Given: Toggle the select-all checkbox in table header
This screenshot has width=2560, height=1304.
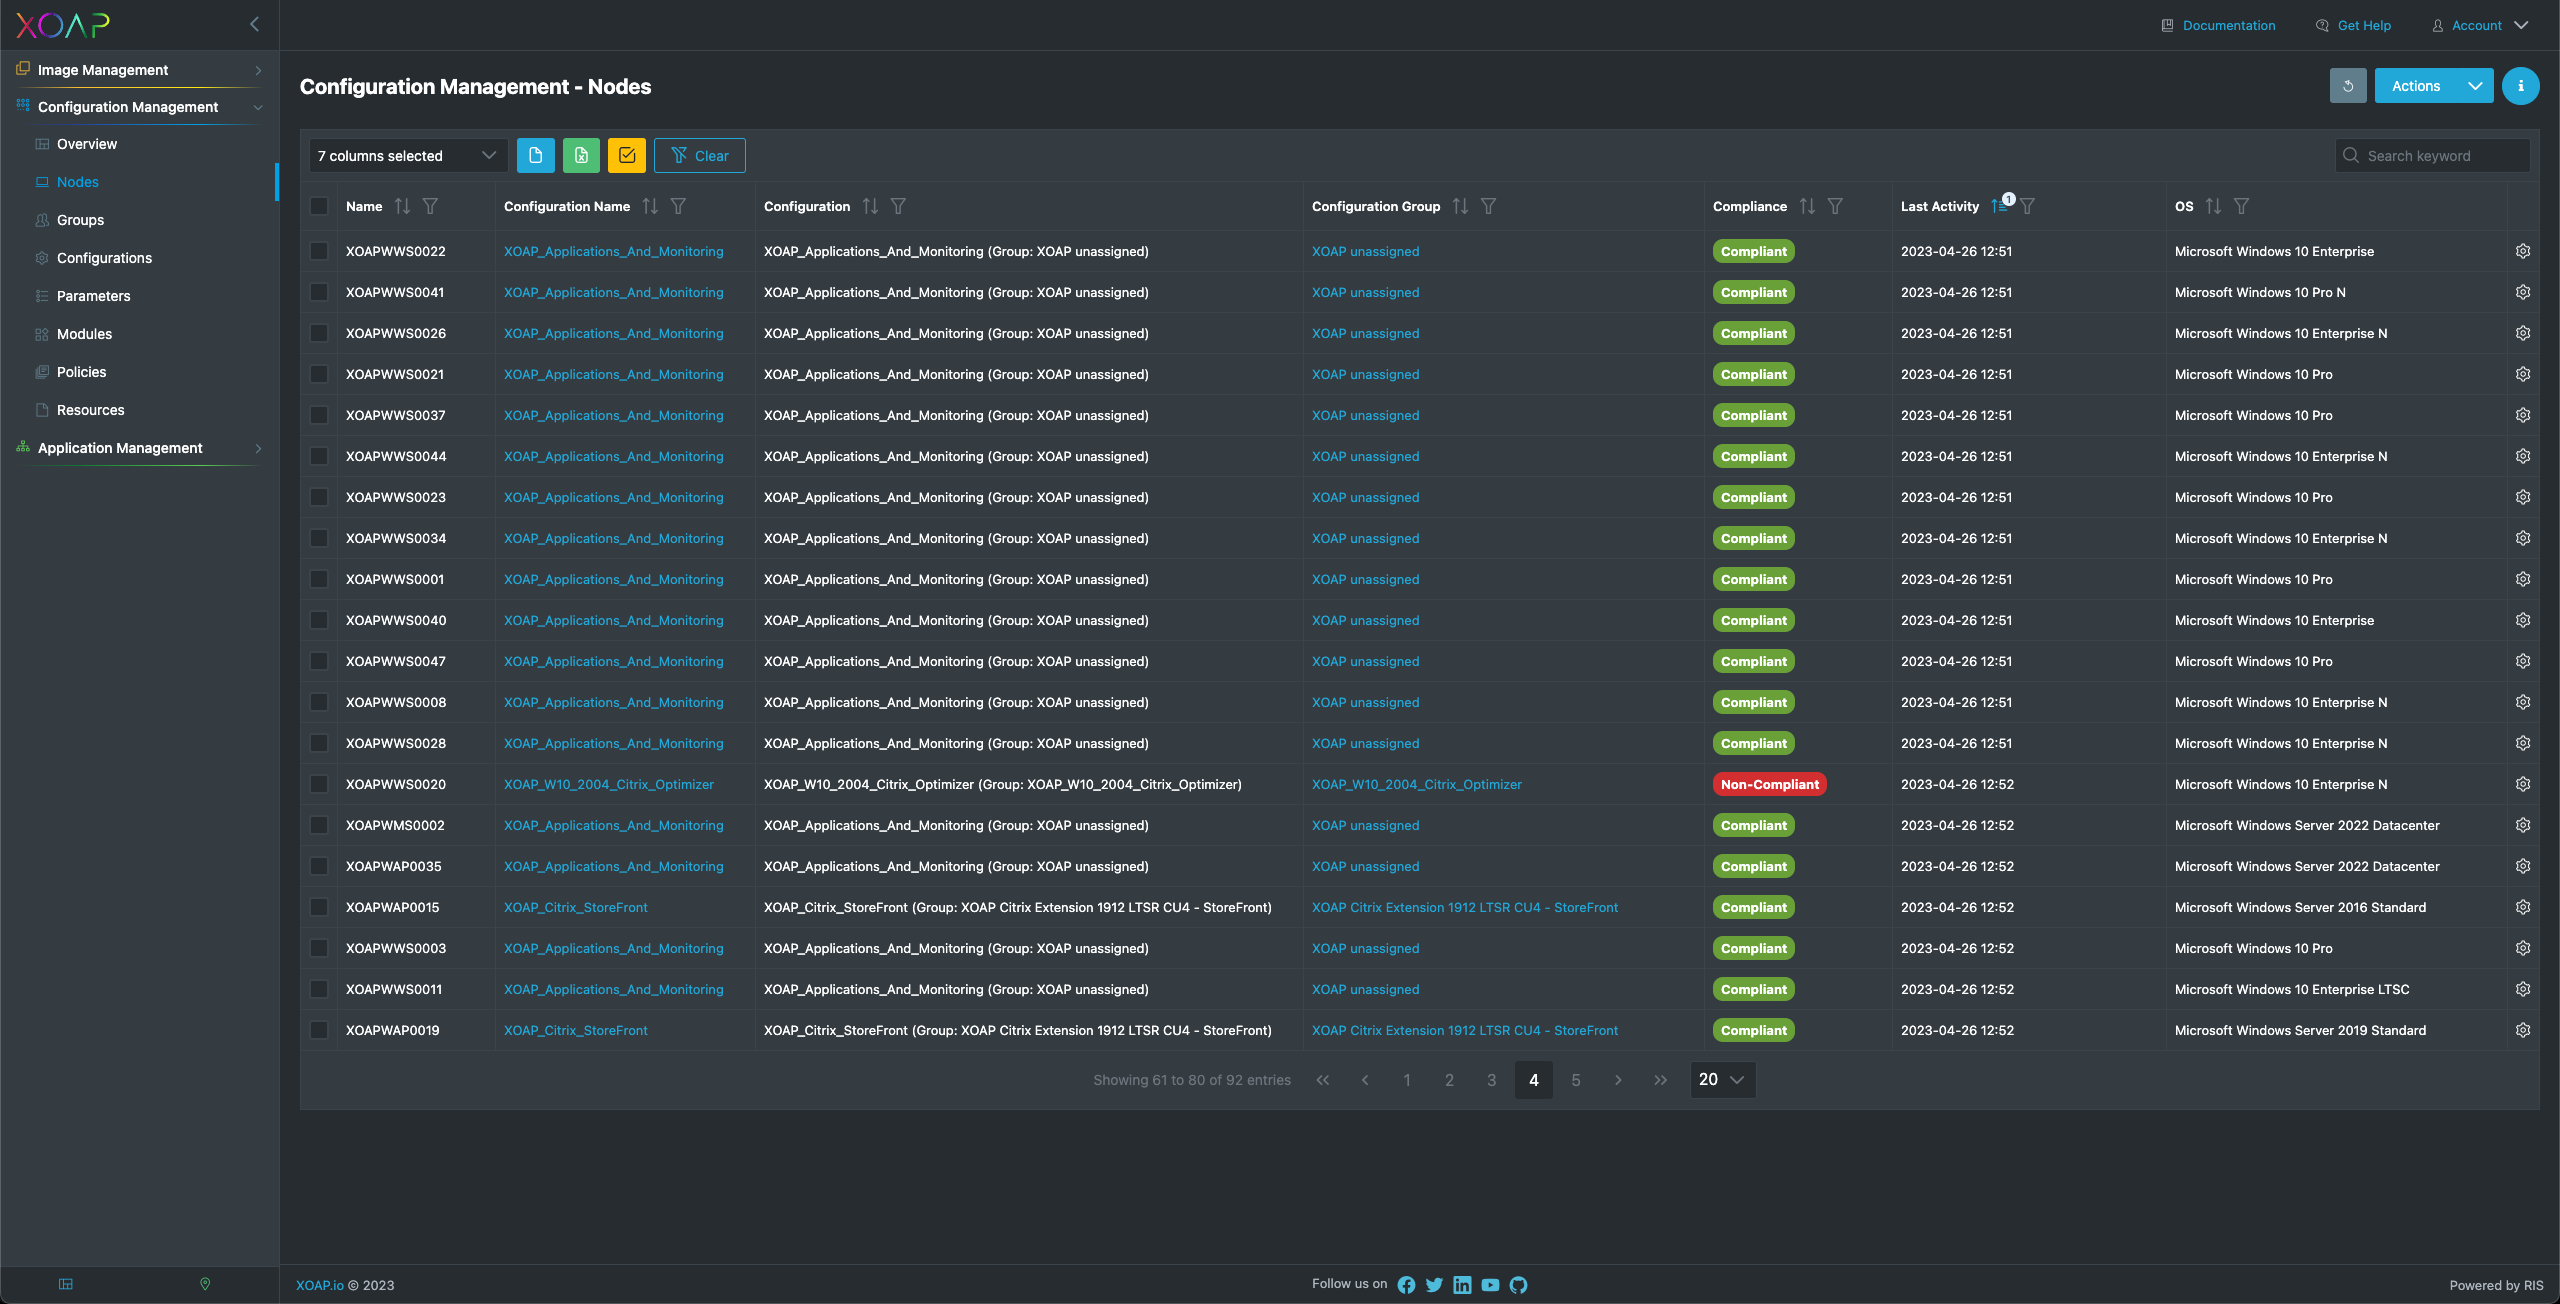Looking at the screenshot, I should [x=319, y=206].
